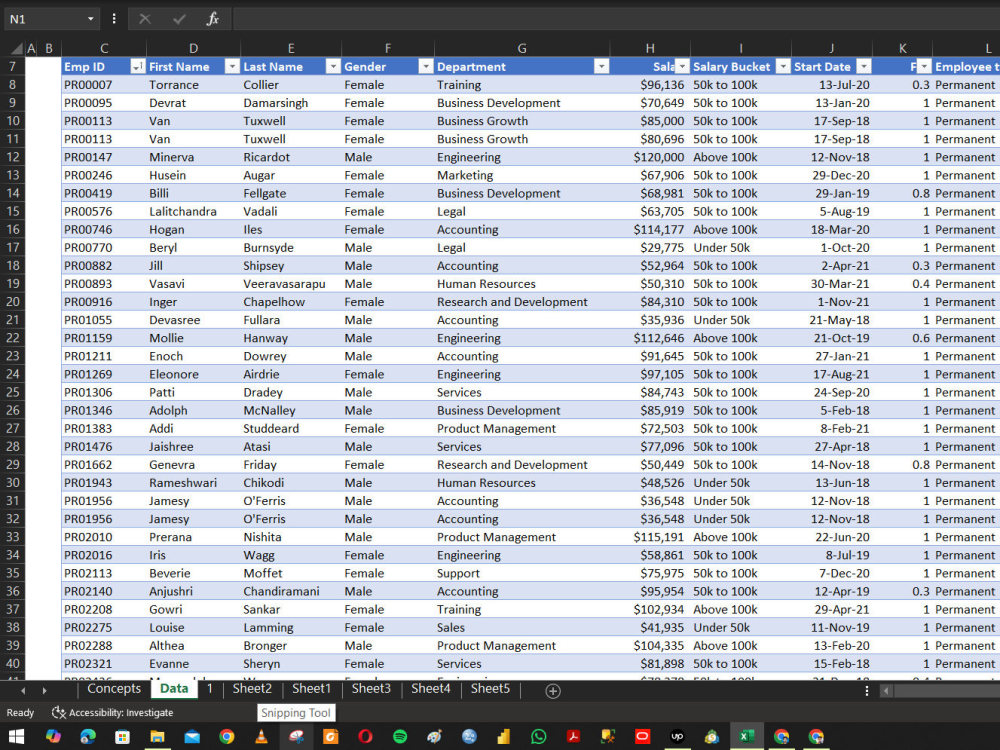Image resolution: width=1000 pixels, height=750 pixels.
Task: Add a new sheet with plus icon
Action: point(553,691)
